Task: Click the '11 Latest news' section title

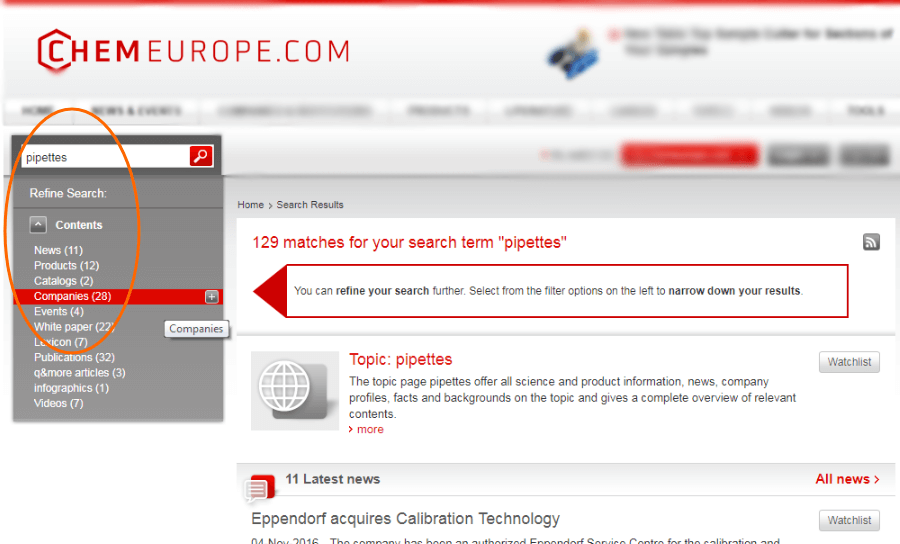Action: [333, 479]
